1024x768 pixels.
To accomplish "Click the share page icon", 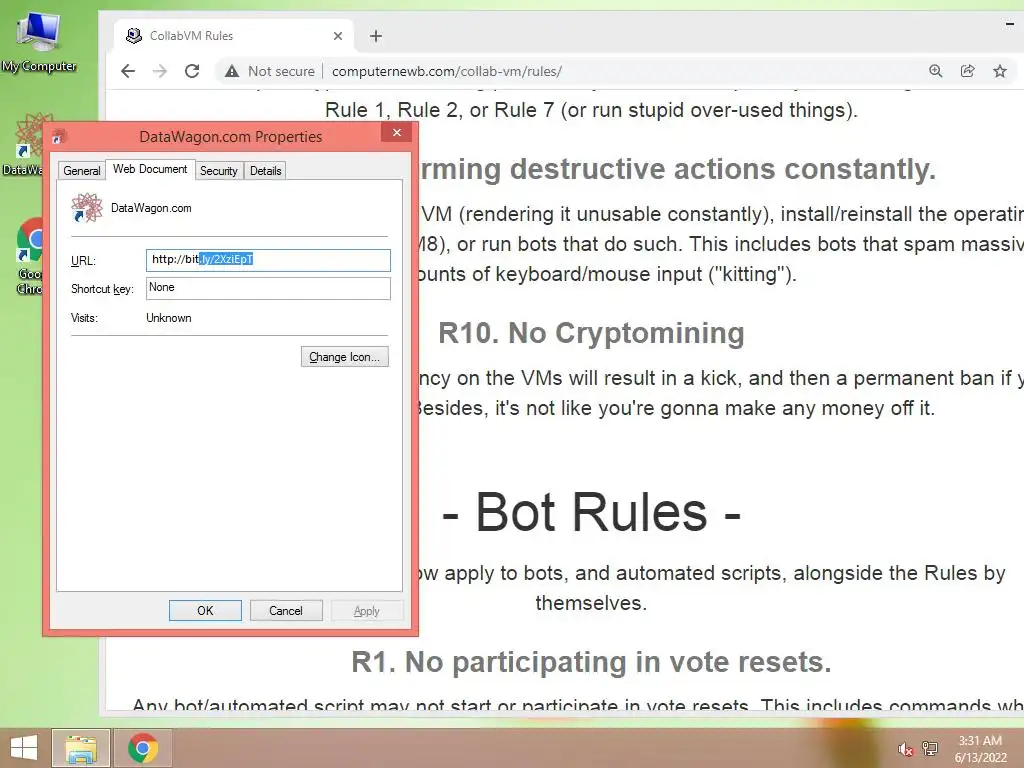I will click(x=967, y=71).
